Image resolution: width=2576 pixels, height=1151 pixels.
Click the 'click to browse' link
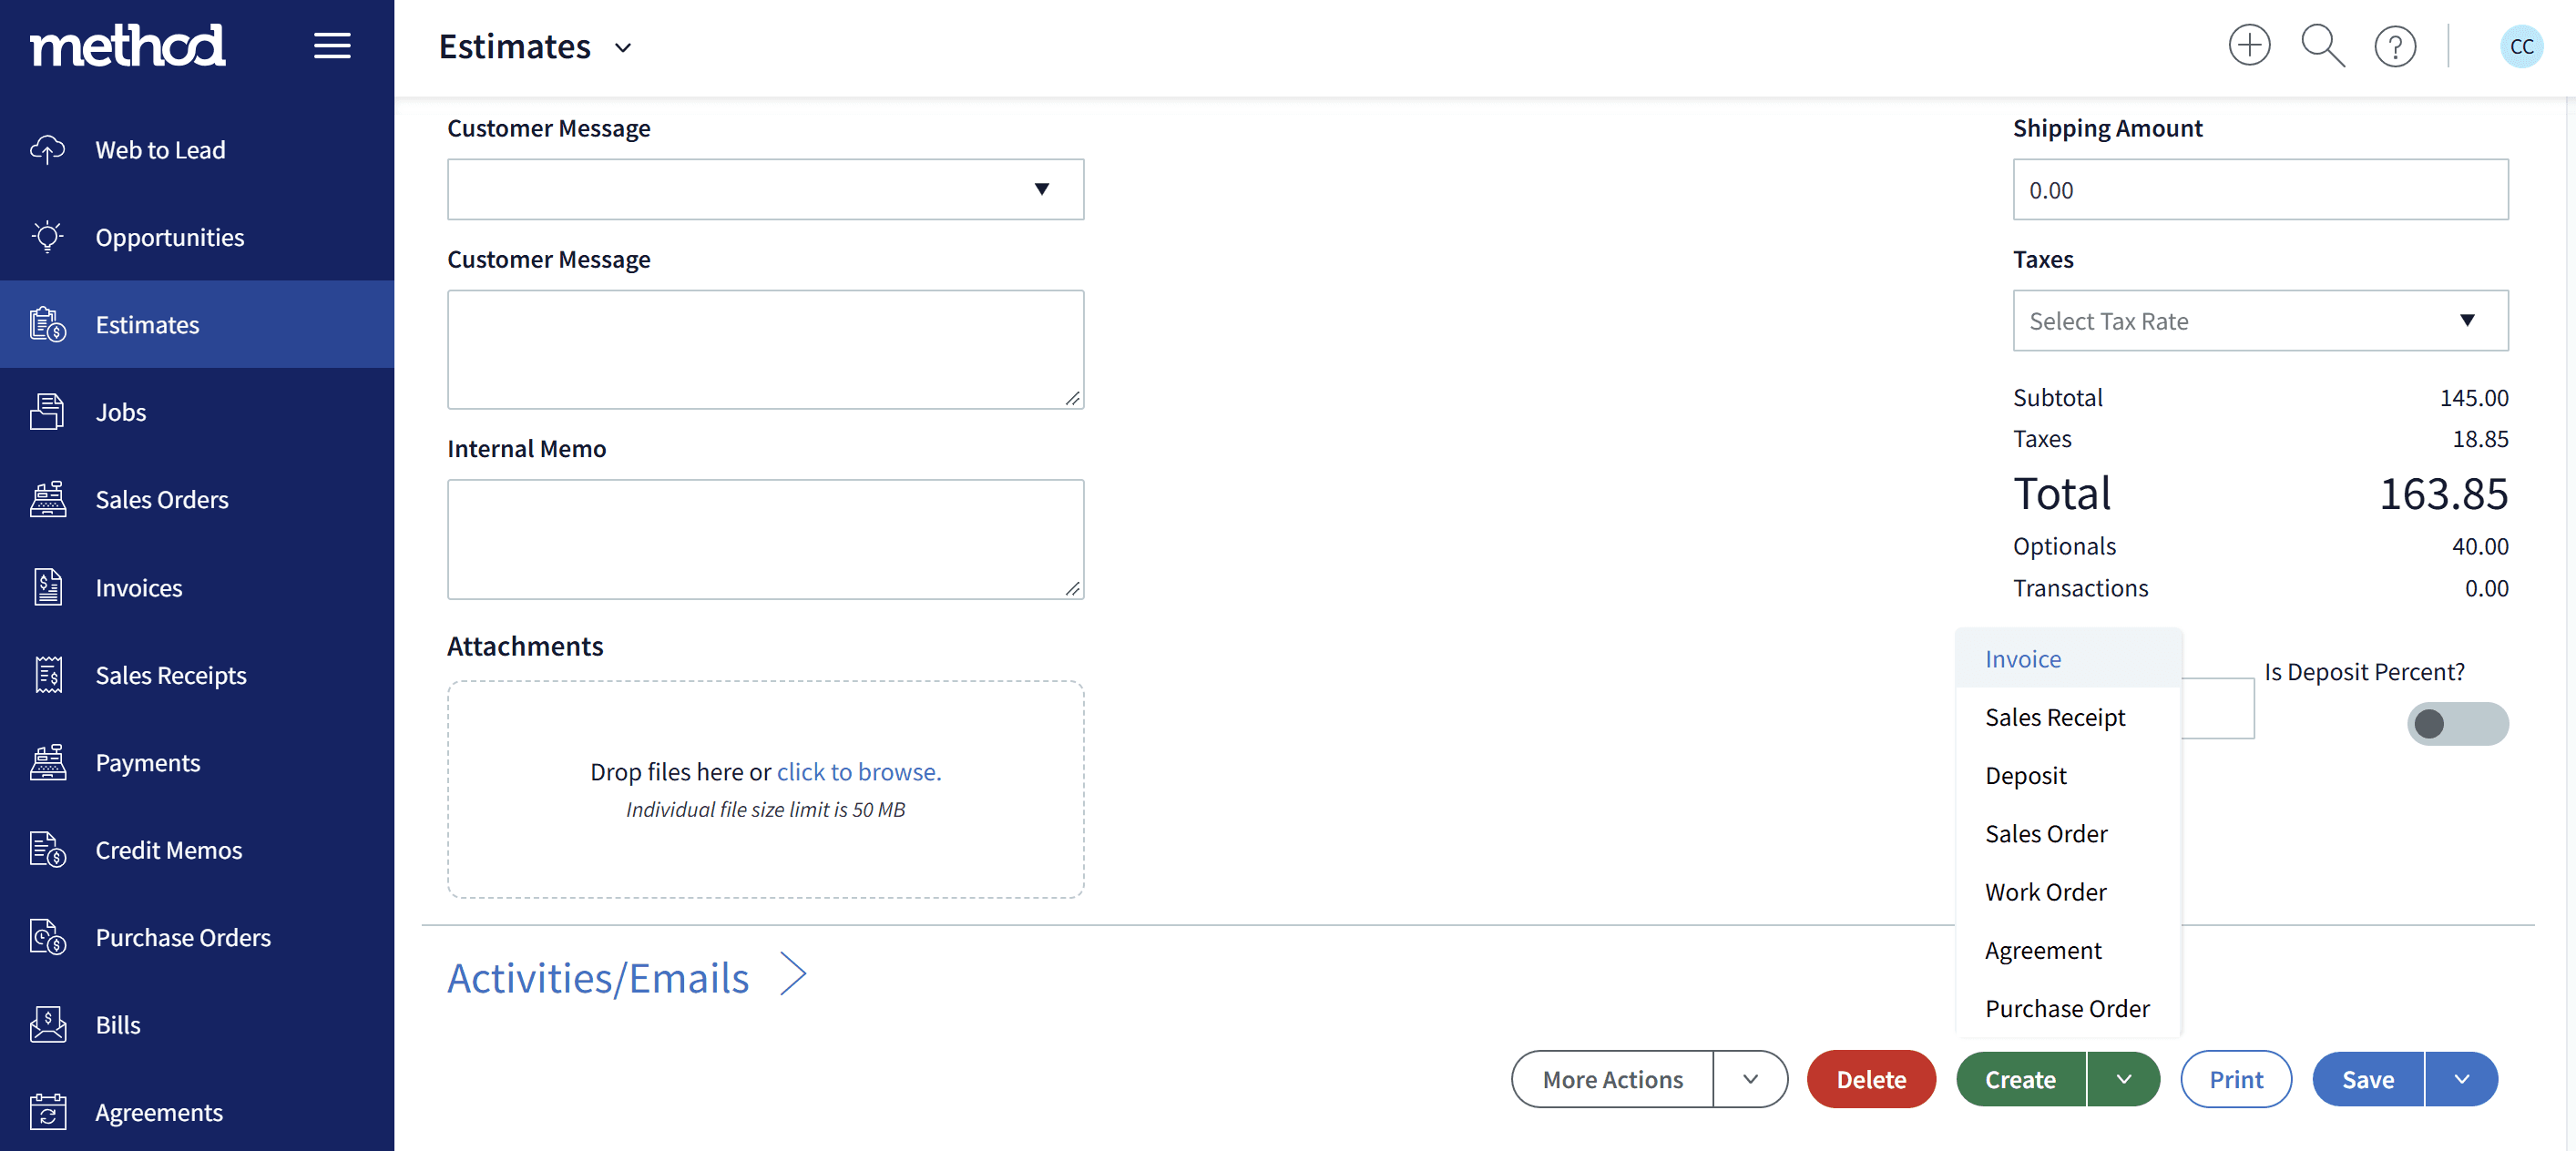859,772
